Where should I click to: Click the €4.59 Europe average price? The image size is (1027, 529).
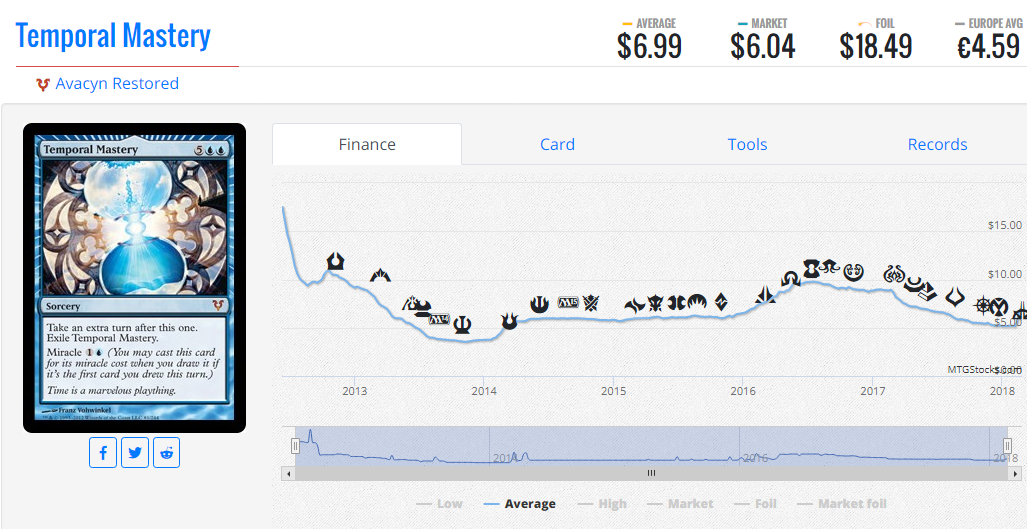pyautogui.click(x=988, y=47)
